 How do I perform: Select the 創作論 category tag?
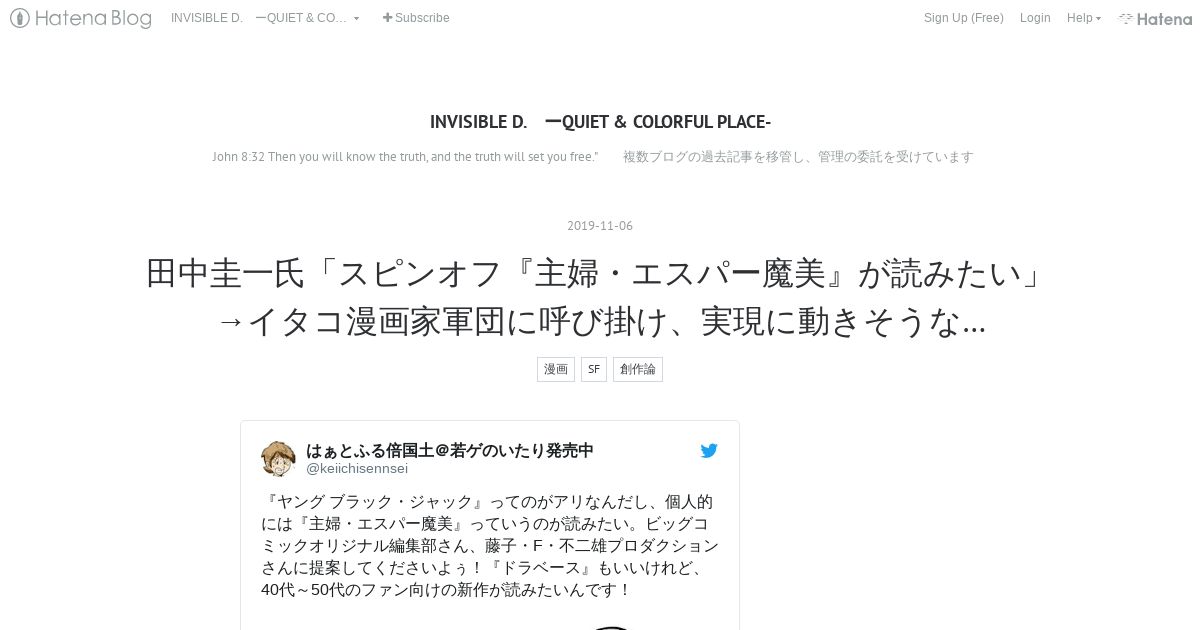[638, 369]
